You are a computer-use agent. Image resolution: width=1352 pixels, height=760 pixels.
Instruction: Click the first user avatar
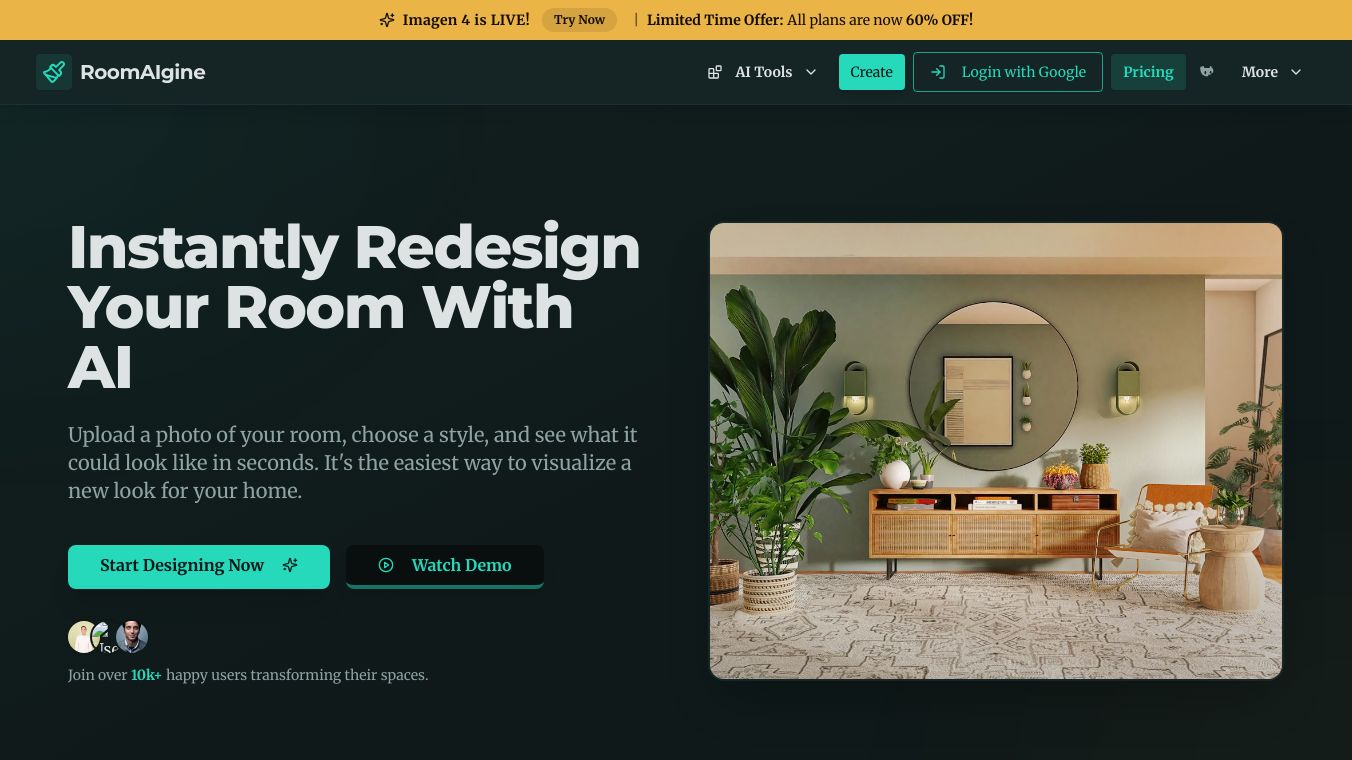[x=82, y=637]
